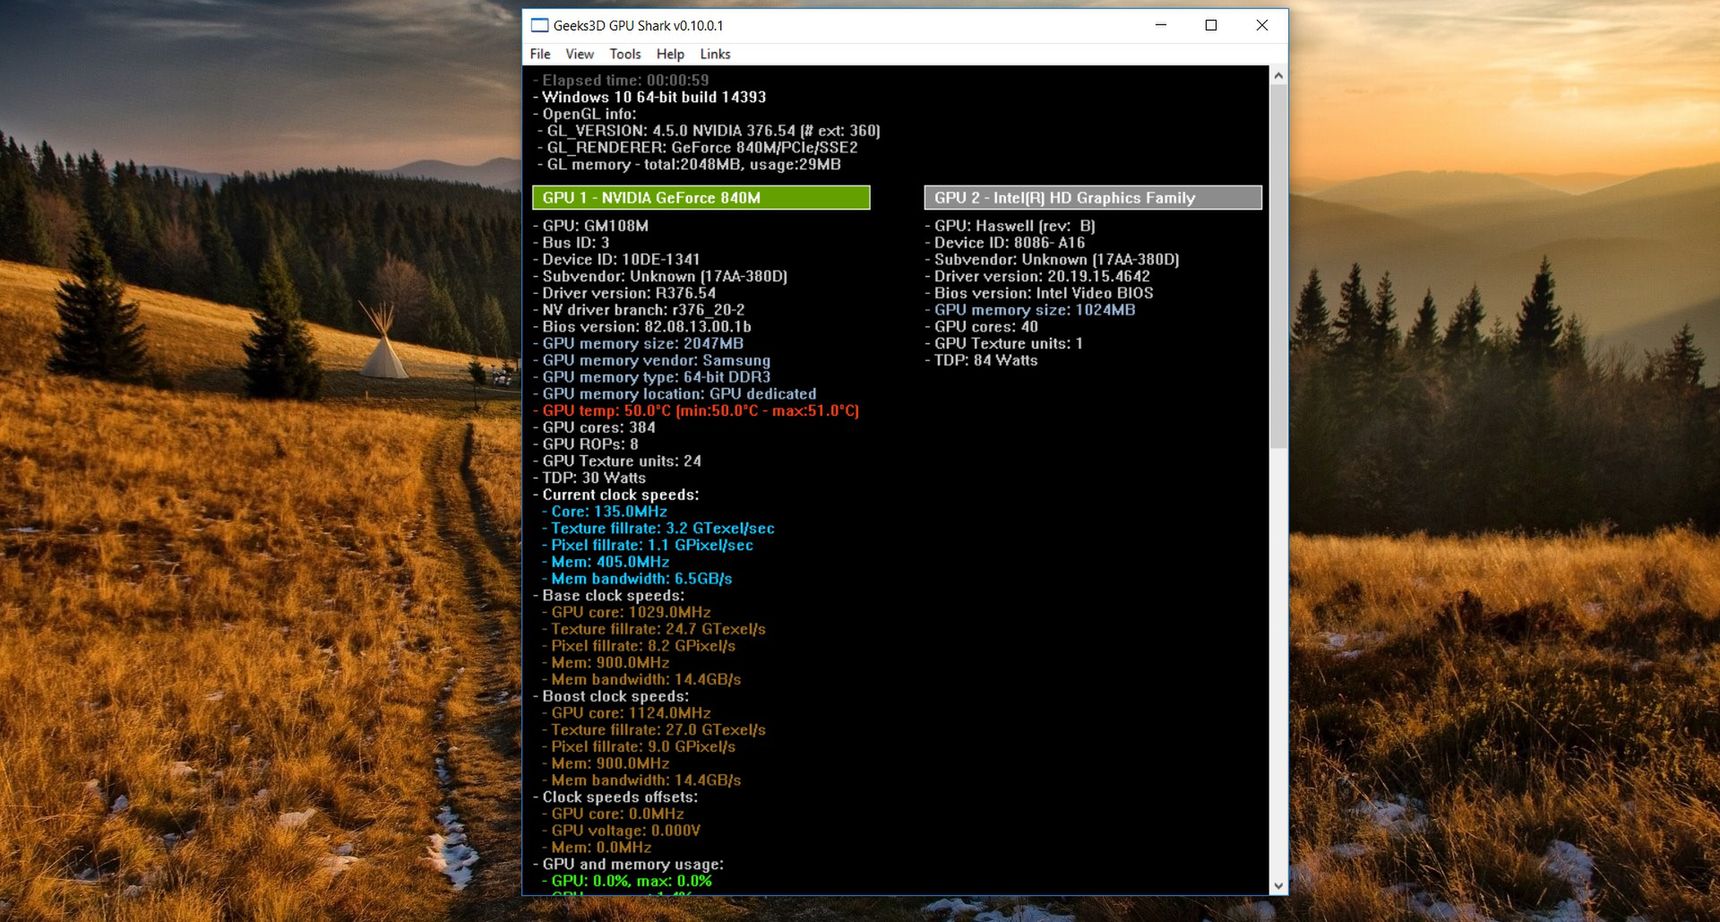1720x922 pixels.
Task: Click the 'Bios version: Intel Video BIOS' line
Action: 1039,293
